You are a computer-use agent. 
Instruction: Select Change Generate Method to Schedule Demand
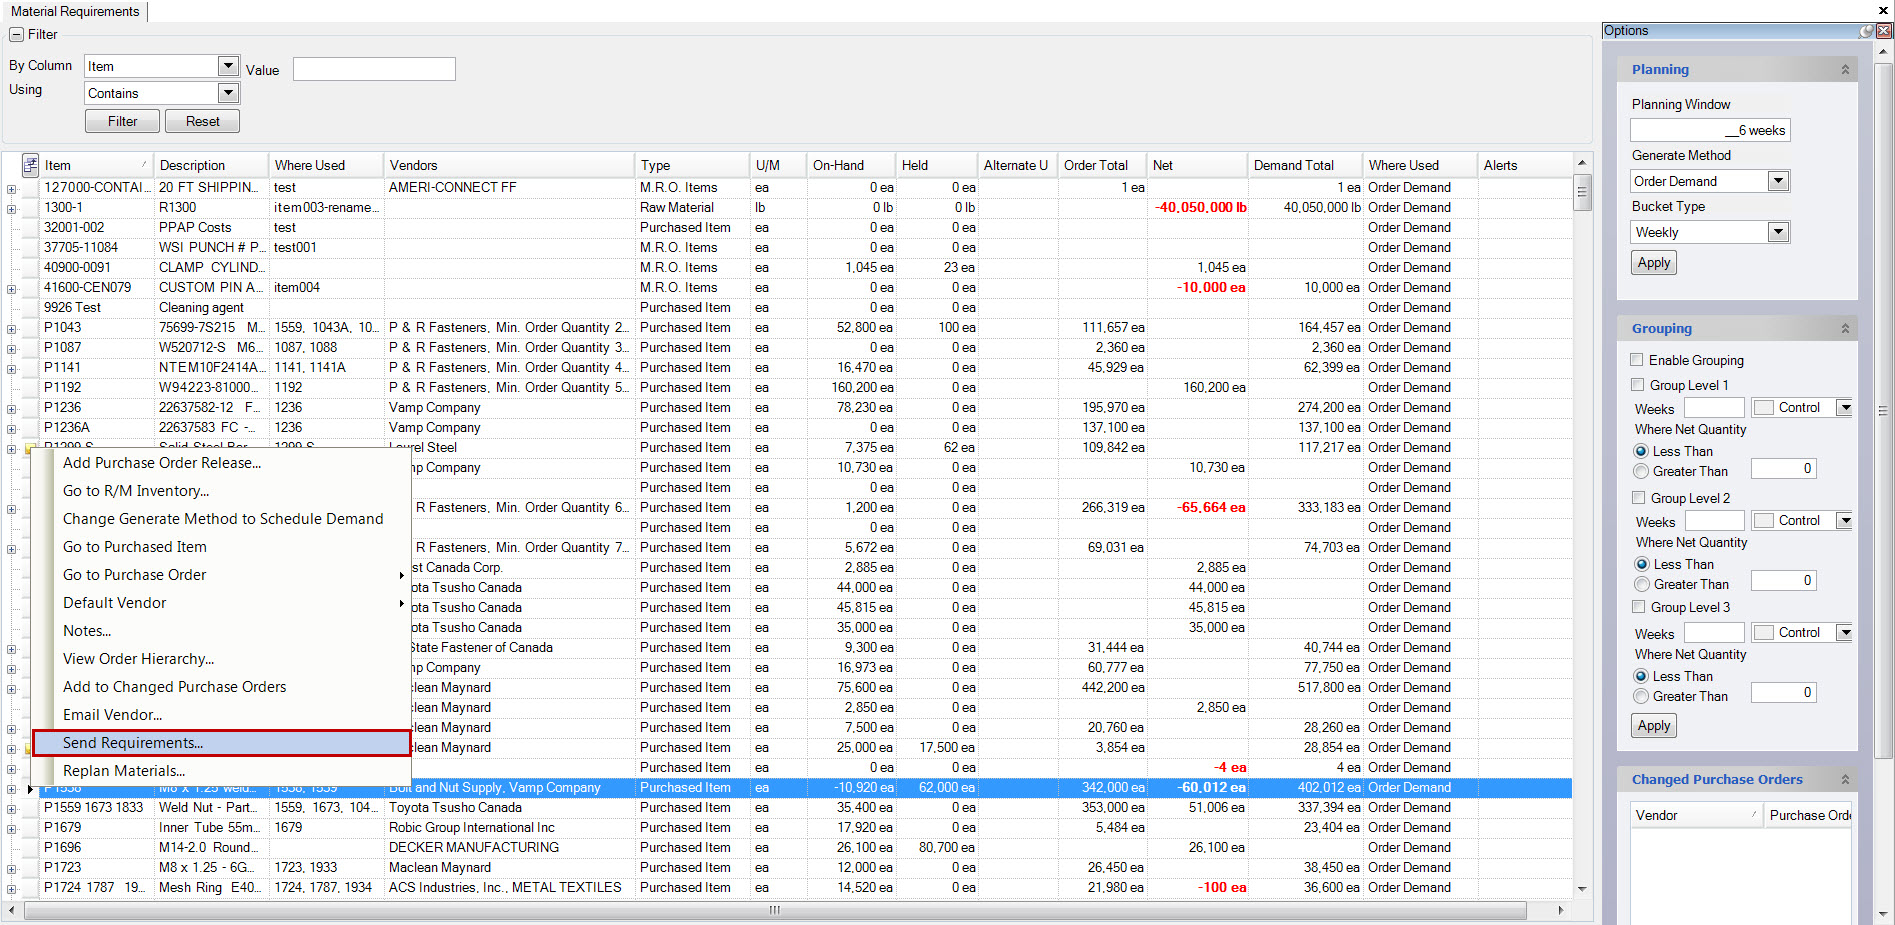(x=221, y=519)
